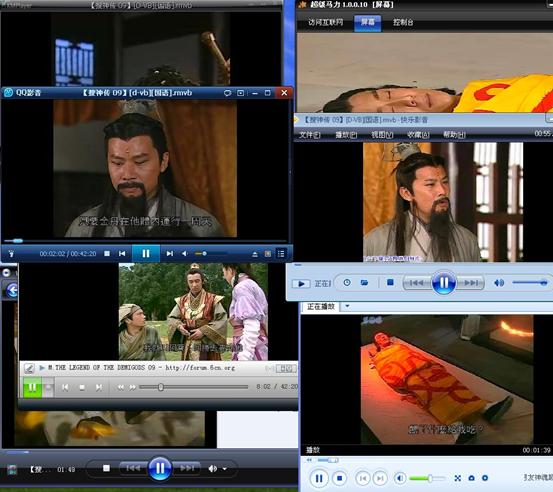Click the media library icon in bottom-left player
This screenshot has height=492, width=553.
pyautogui.click(x=12, y=469)
